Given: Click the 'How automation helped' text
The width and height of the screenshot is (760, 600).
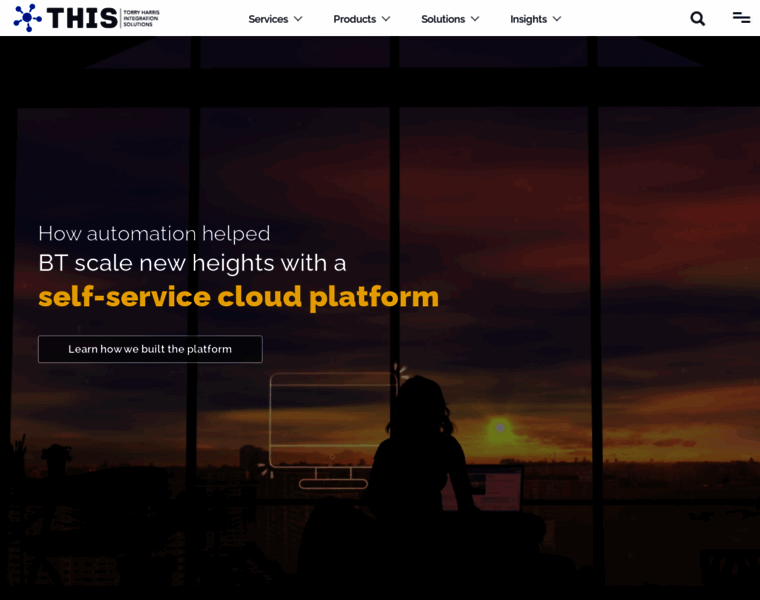Looking at the screenshot, I should [x=154, y=234].
